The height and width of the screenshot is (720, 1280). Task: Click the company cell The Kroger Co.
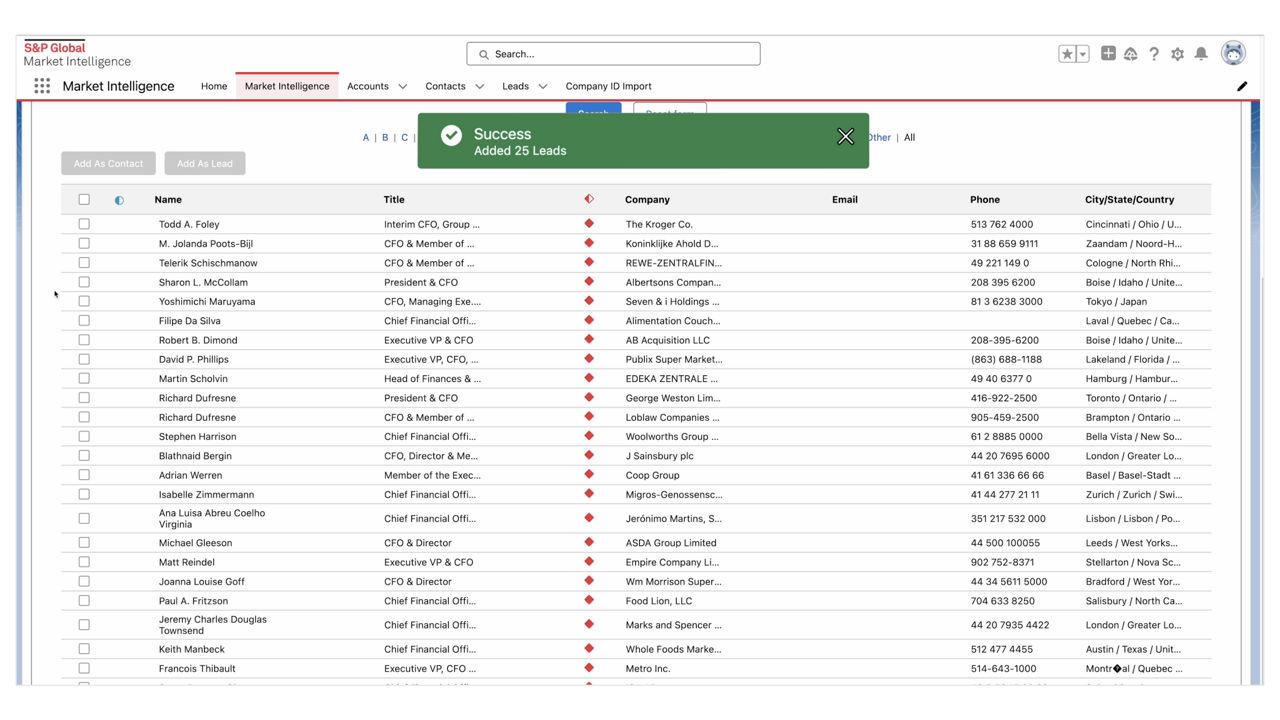tap(659, 224)
